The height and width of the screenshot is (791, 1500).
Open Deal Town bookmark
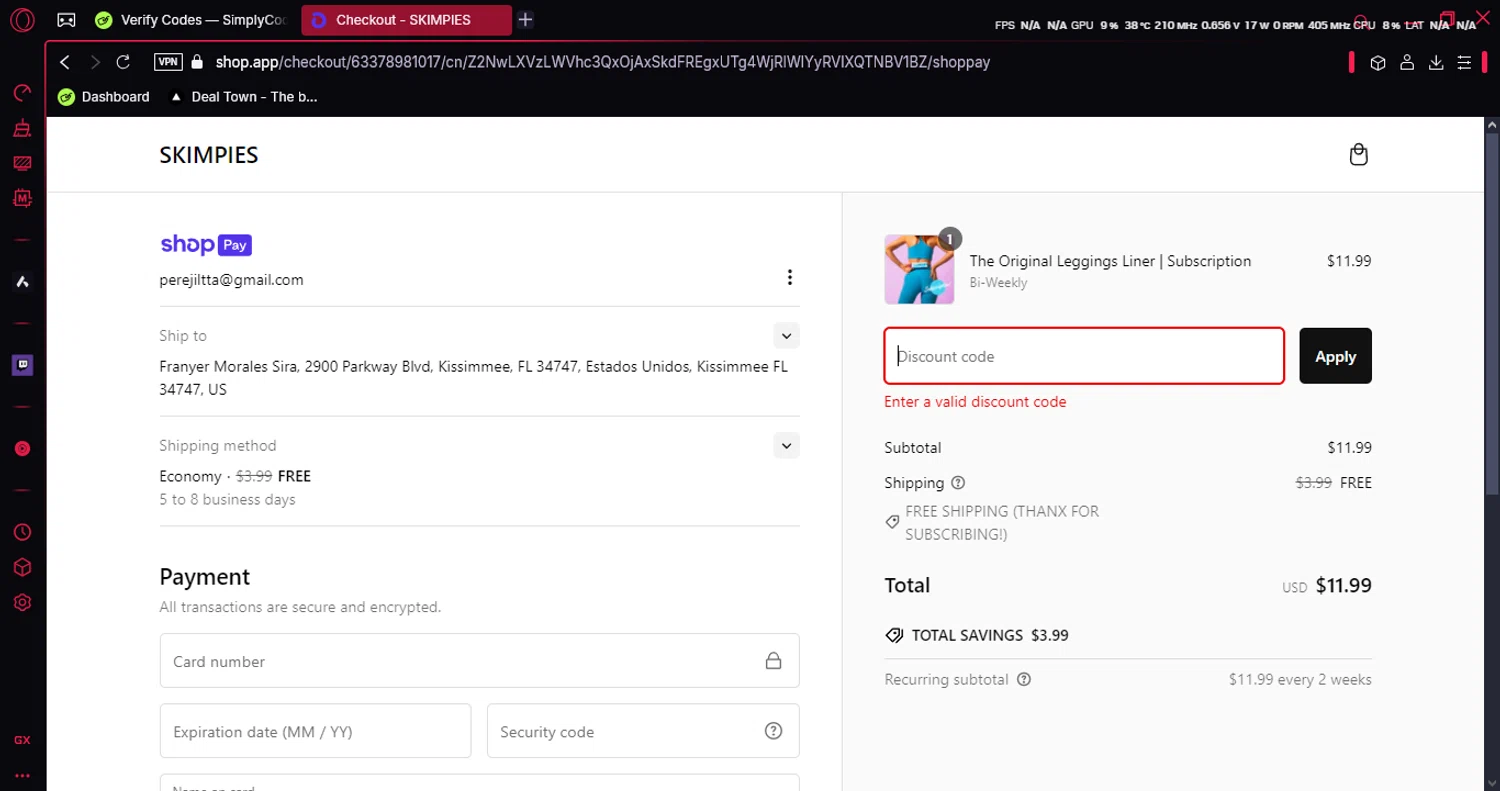pyautogui.click(x=245, y=97)
